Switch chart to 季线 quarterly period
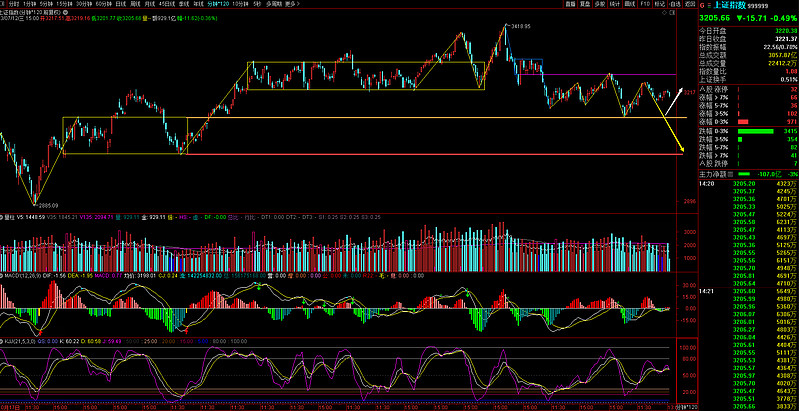Viewport: 800px width, 411px height. tap(183, 4)
